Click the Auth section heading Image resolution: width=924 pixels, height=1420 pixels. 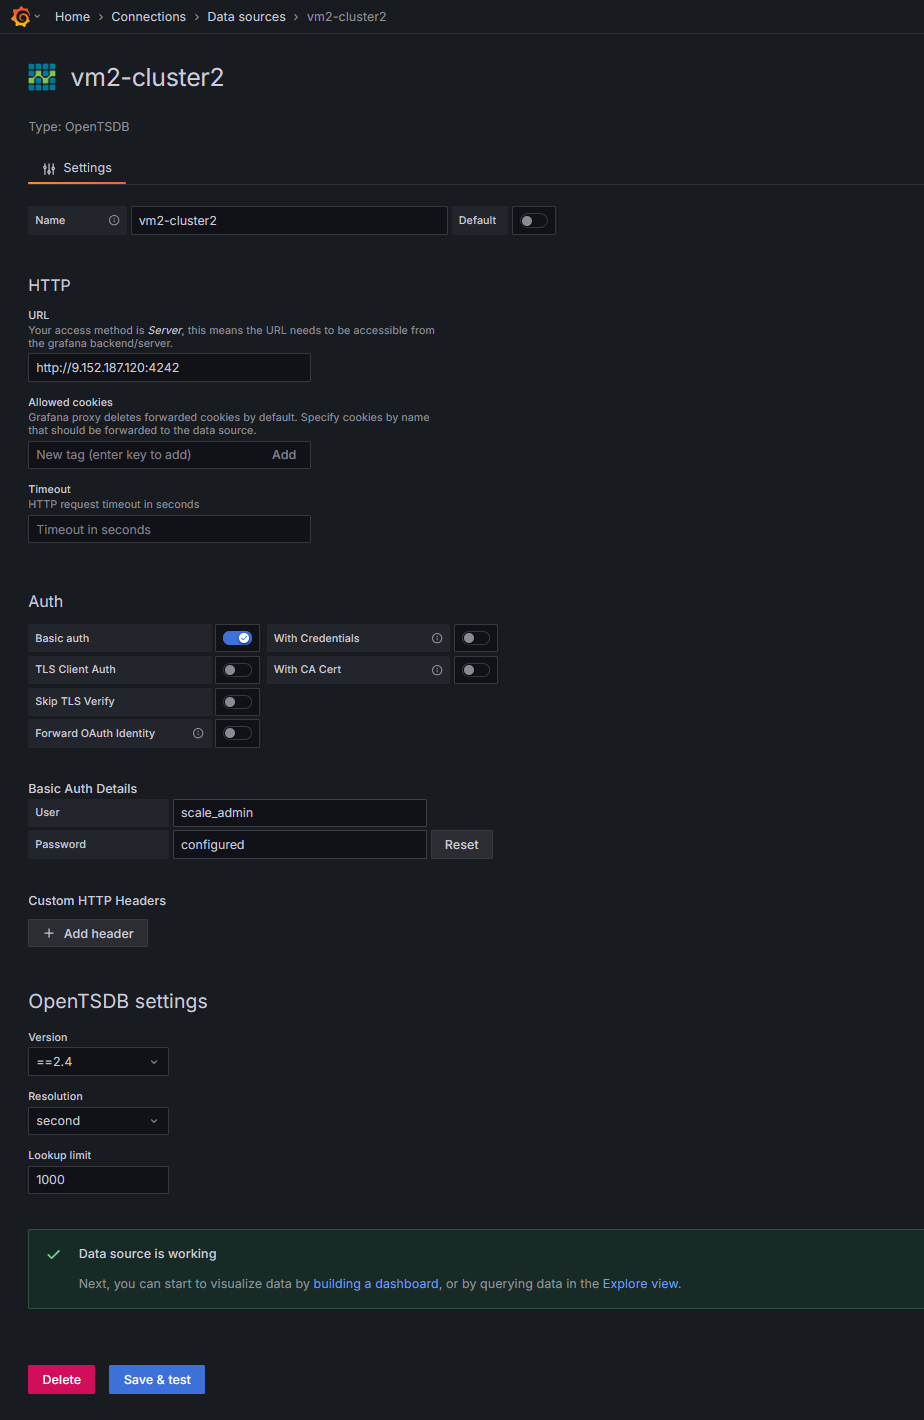[45, 602]
